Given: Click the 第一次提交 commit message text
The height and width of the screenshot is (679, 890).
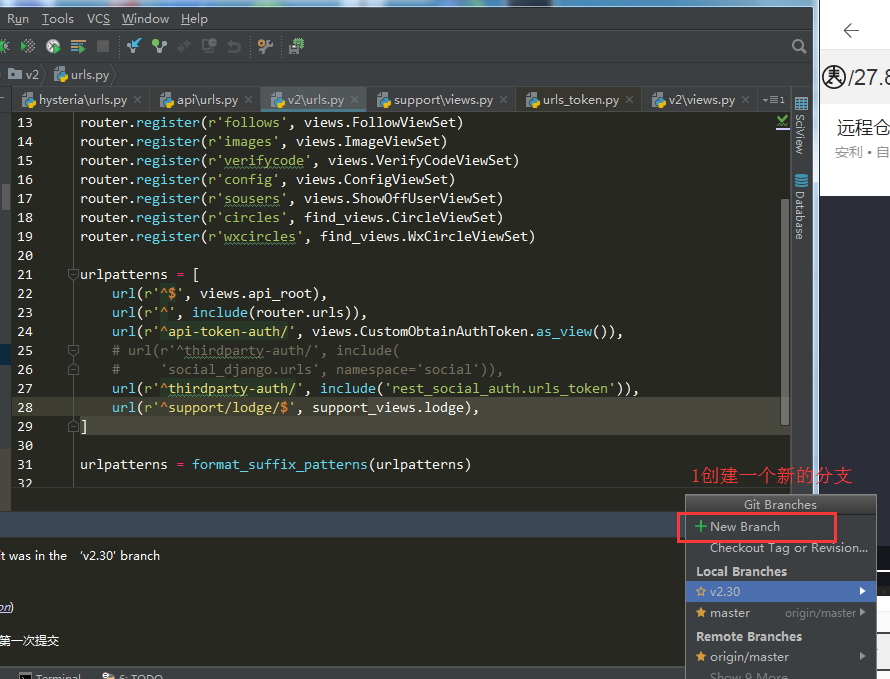Looking at the screenshot, I should pyautogui.click(x=30, y=641).
